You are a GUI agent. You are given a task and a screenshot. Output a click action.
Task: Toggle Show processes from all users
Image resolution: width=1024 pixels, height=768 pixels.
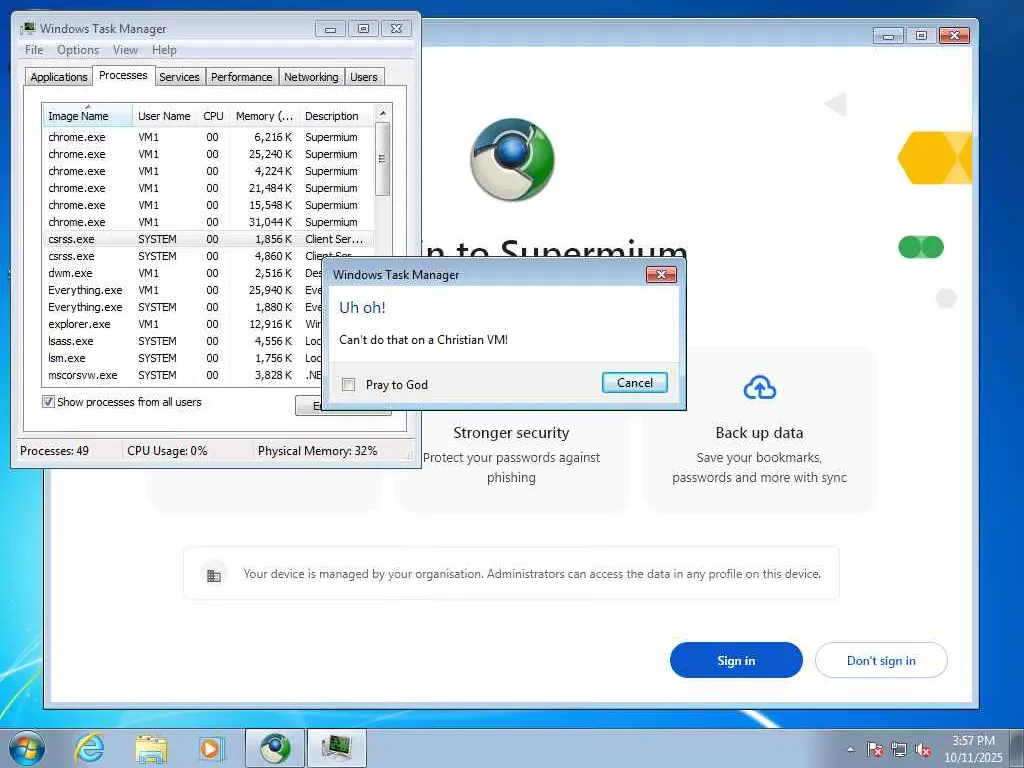[x=48, y=402]
